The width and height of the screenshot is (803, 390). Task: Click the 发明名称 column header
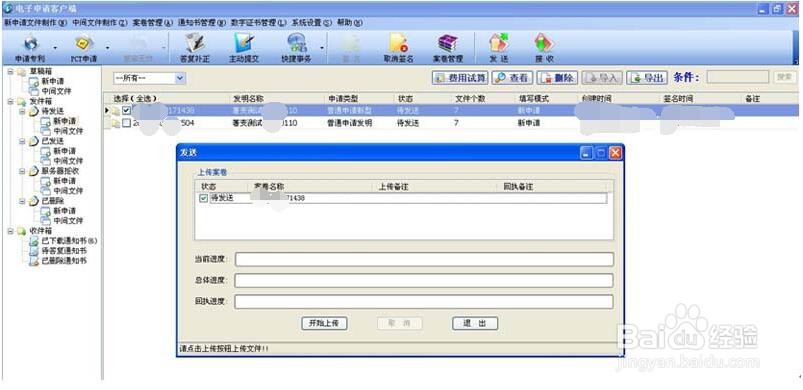(x=249, y=99)
